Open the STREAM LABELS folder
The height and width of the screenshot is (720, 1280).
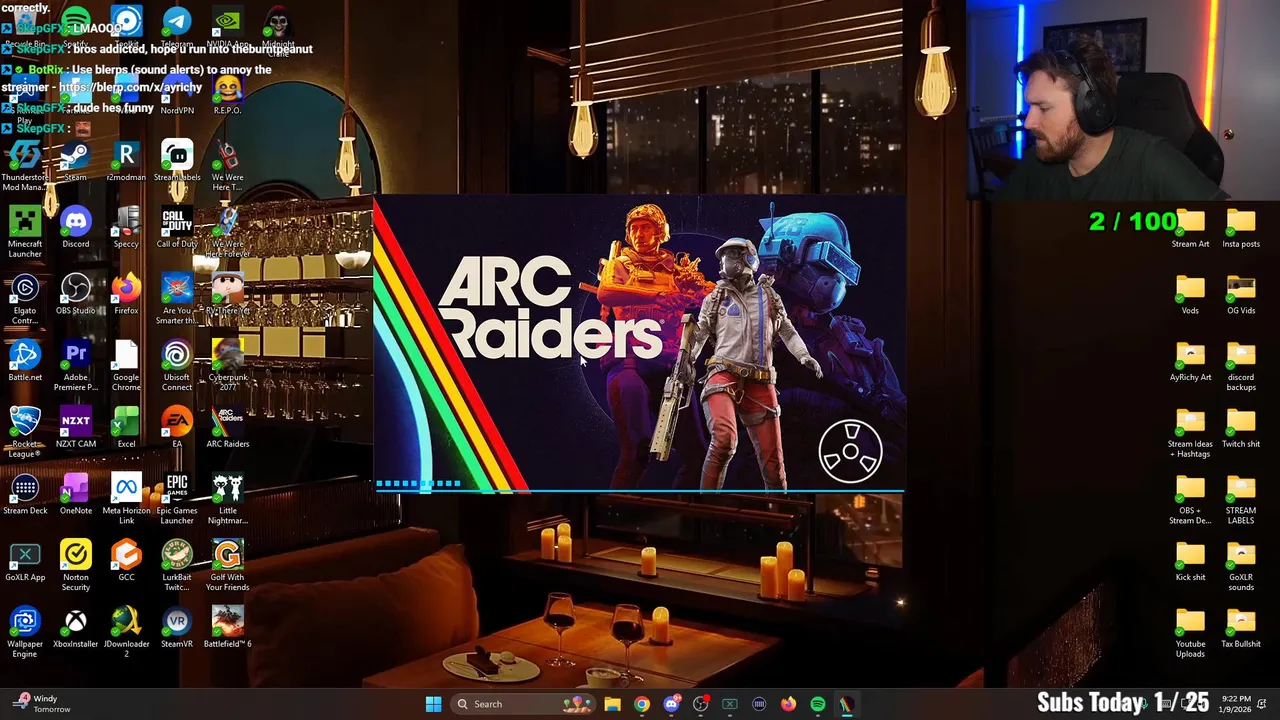[1241, 498]
